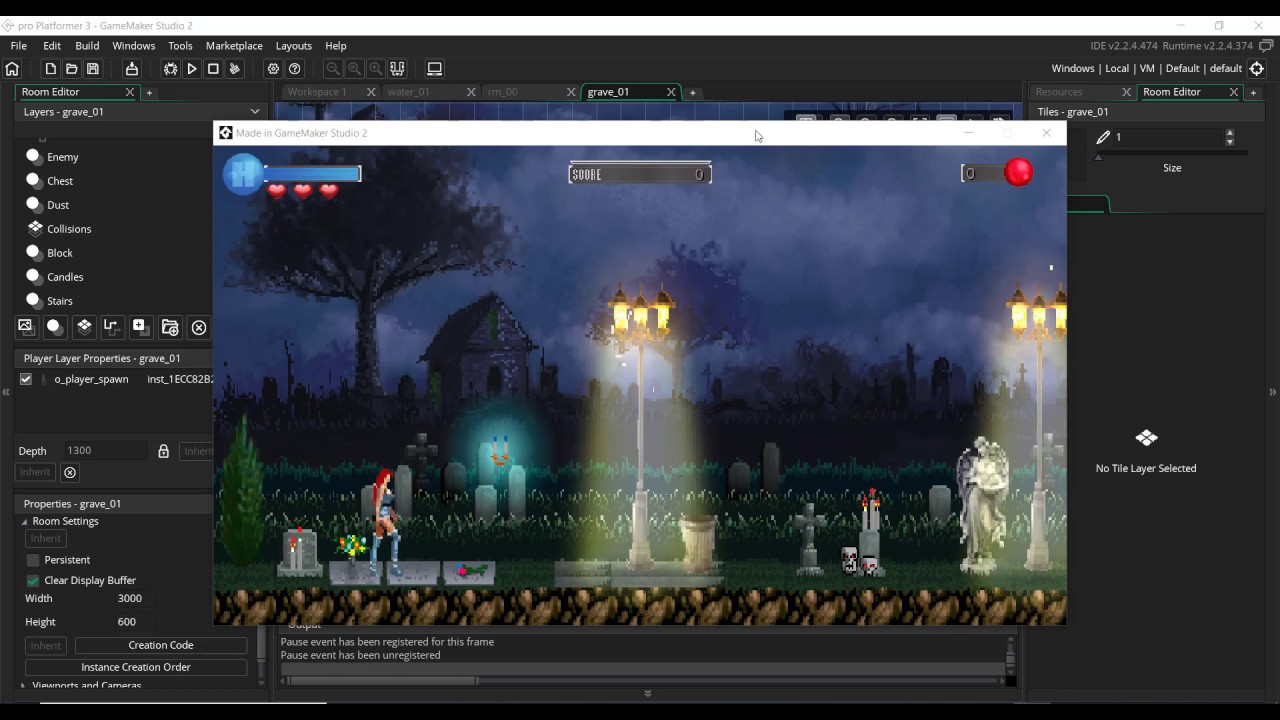1280x720 pixels.
Task: Open Game Options gear icon
Action: tap(273, 69)
